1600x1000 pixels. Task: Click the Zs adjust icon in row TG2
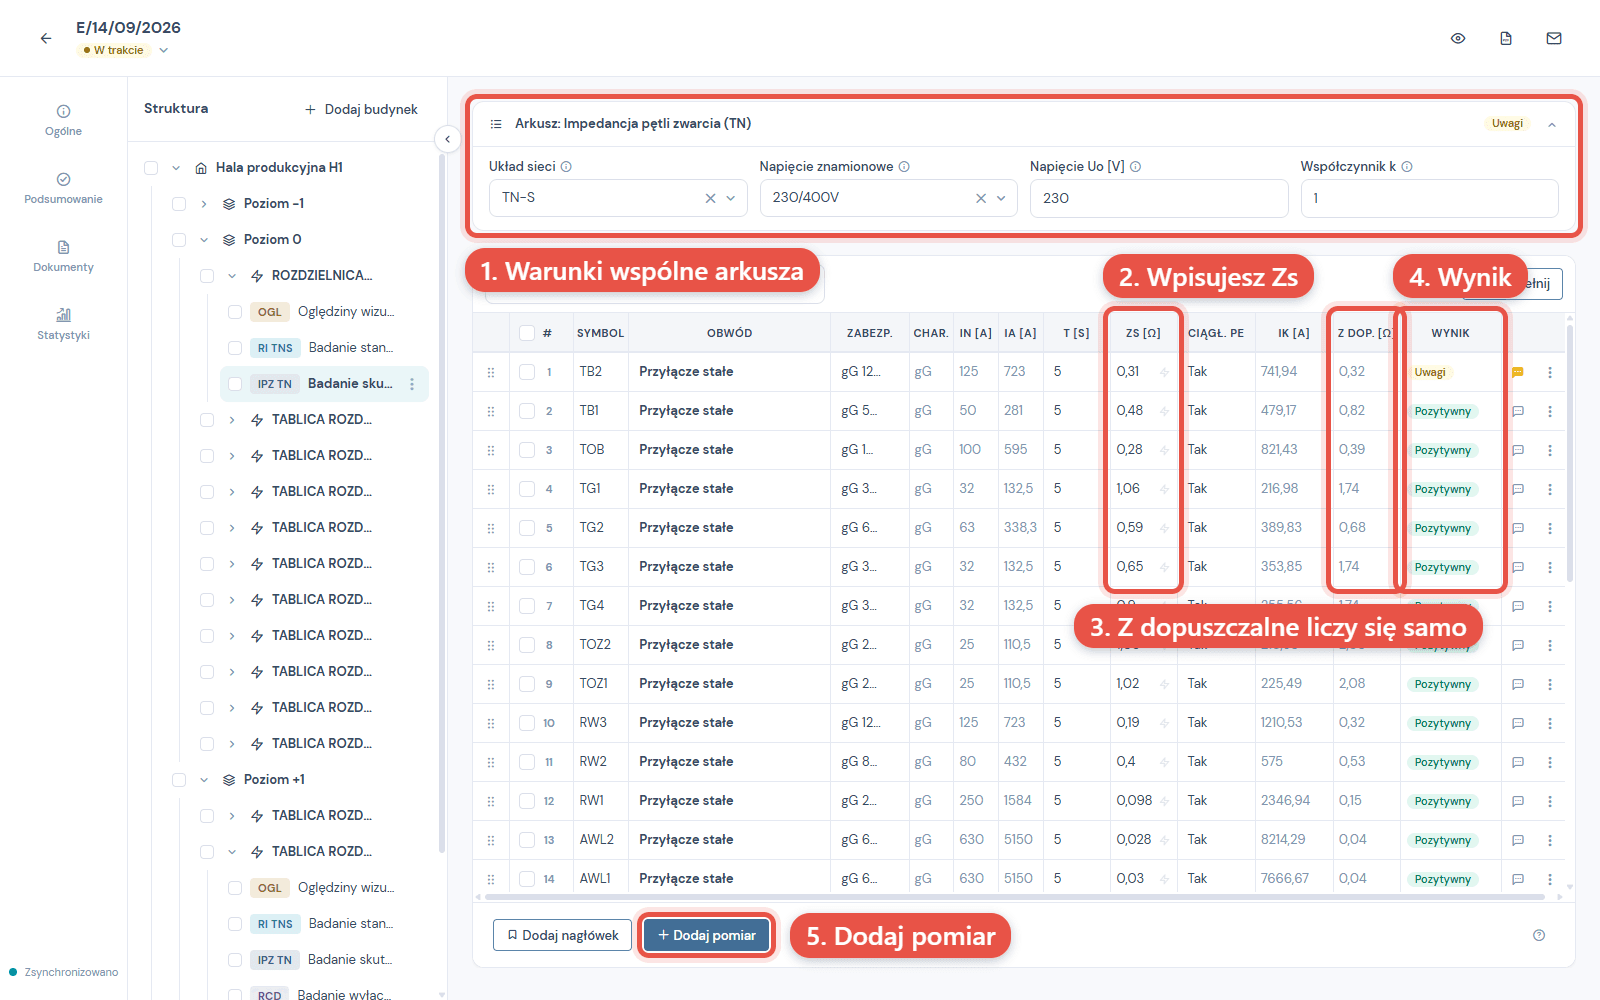(1164, 528)
